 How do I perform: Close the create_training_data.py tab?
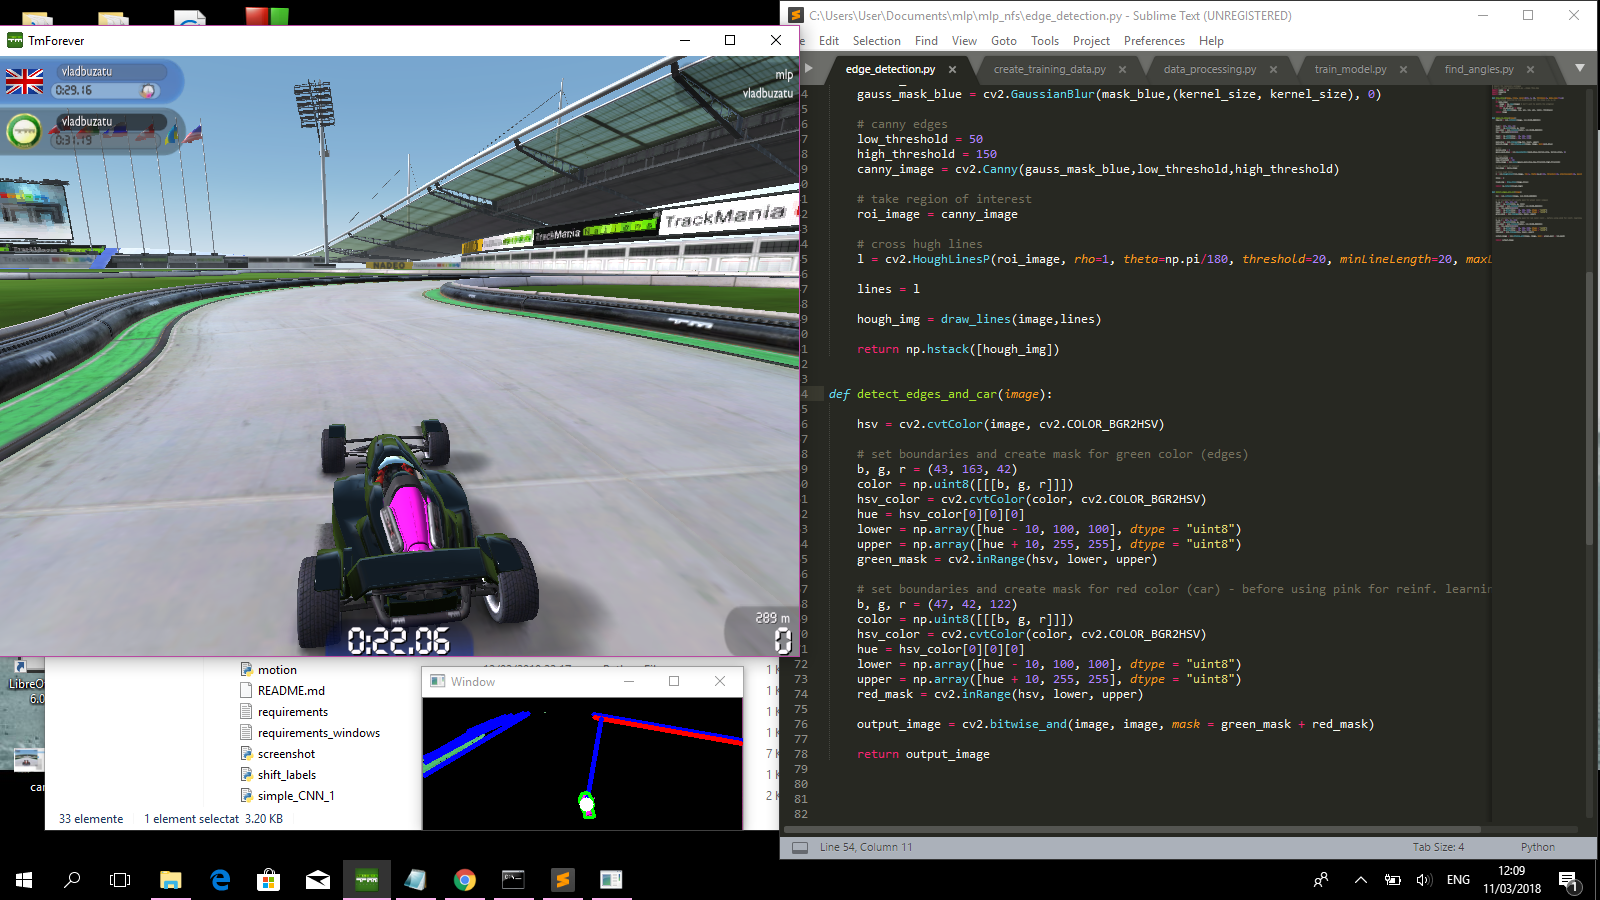1122,69
